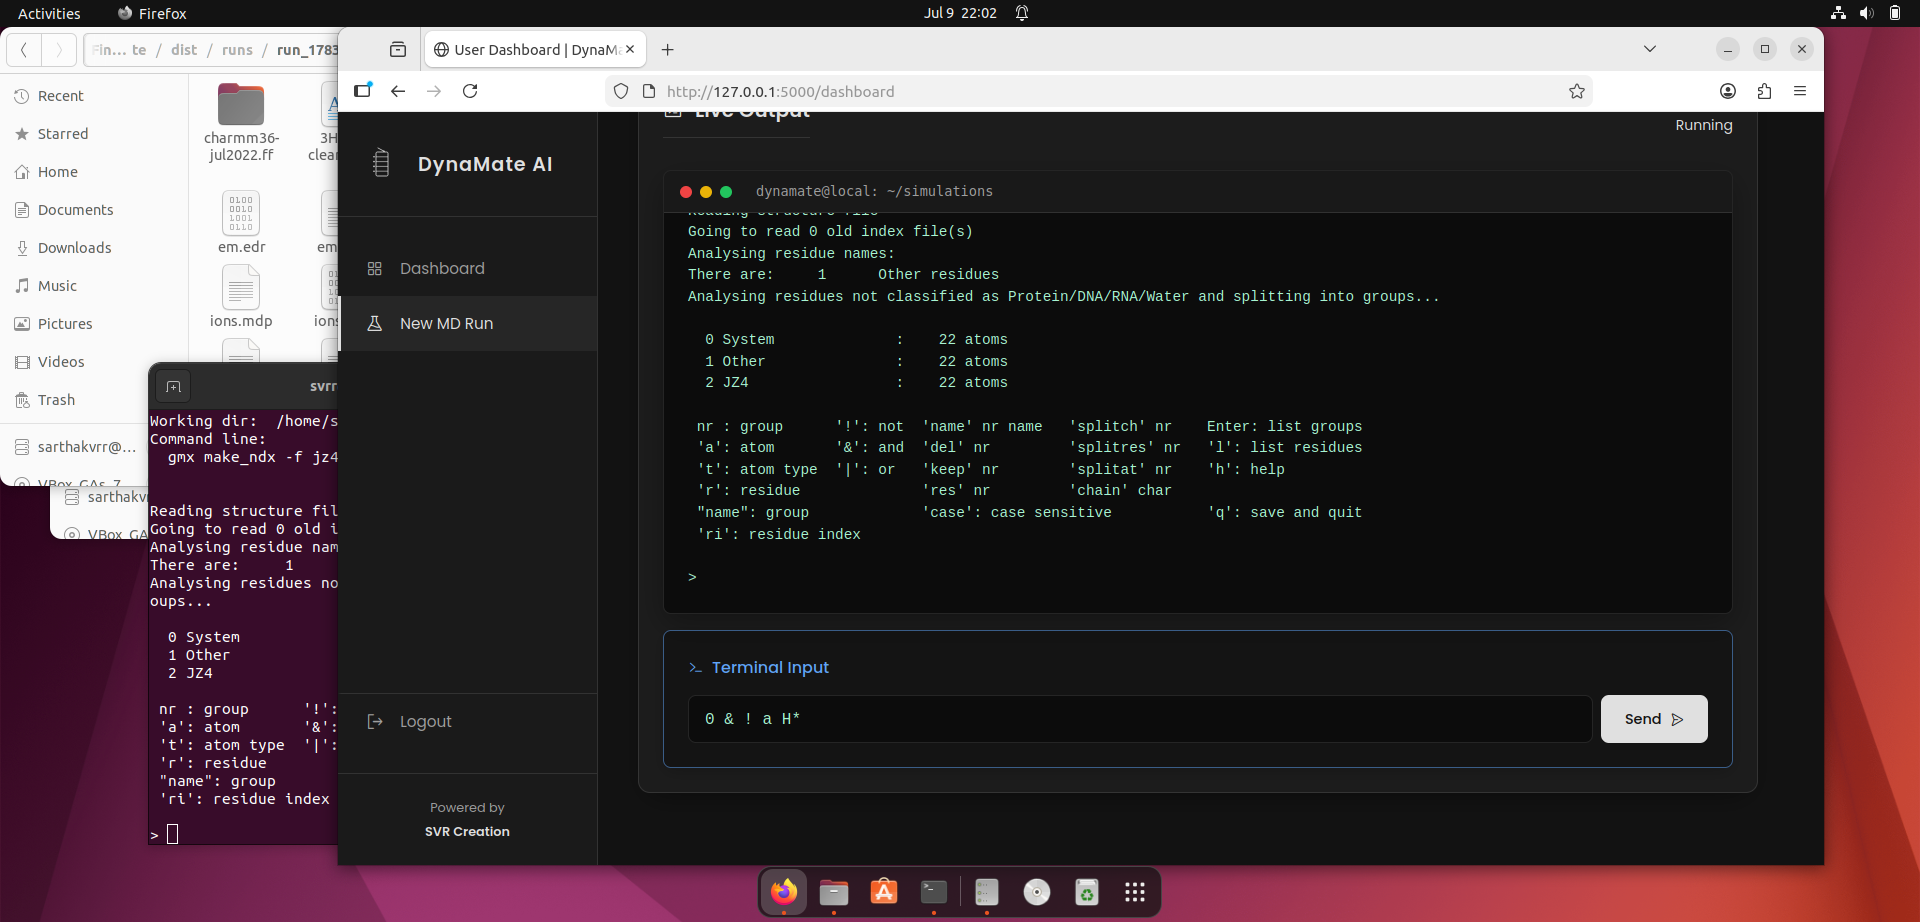Click the Files back navigation arrow
Screen dimensions: 1920x922
tap(24, 49)
